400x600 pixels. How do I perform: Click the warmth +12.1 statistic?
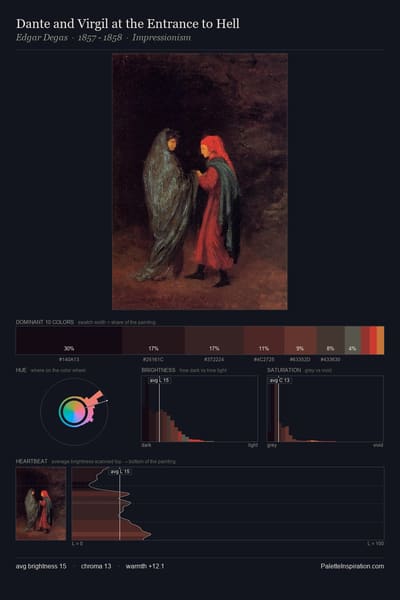(145, 566)
